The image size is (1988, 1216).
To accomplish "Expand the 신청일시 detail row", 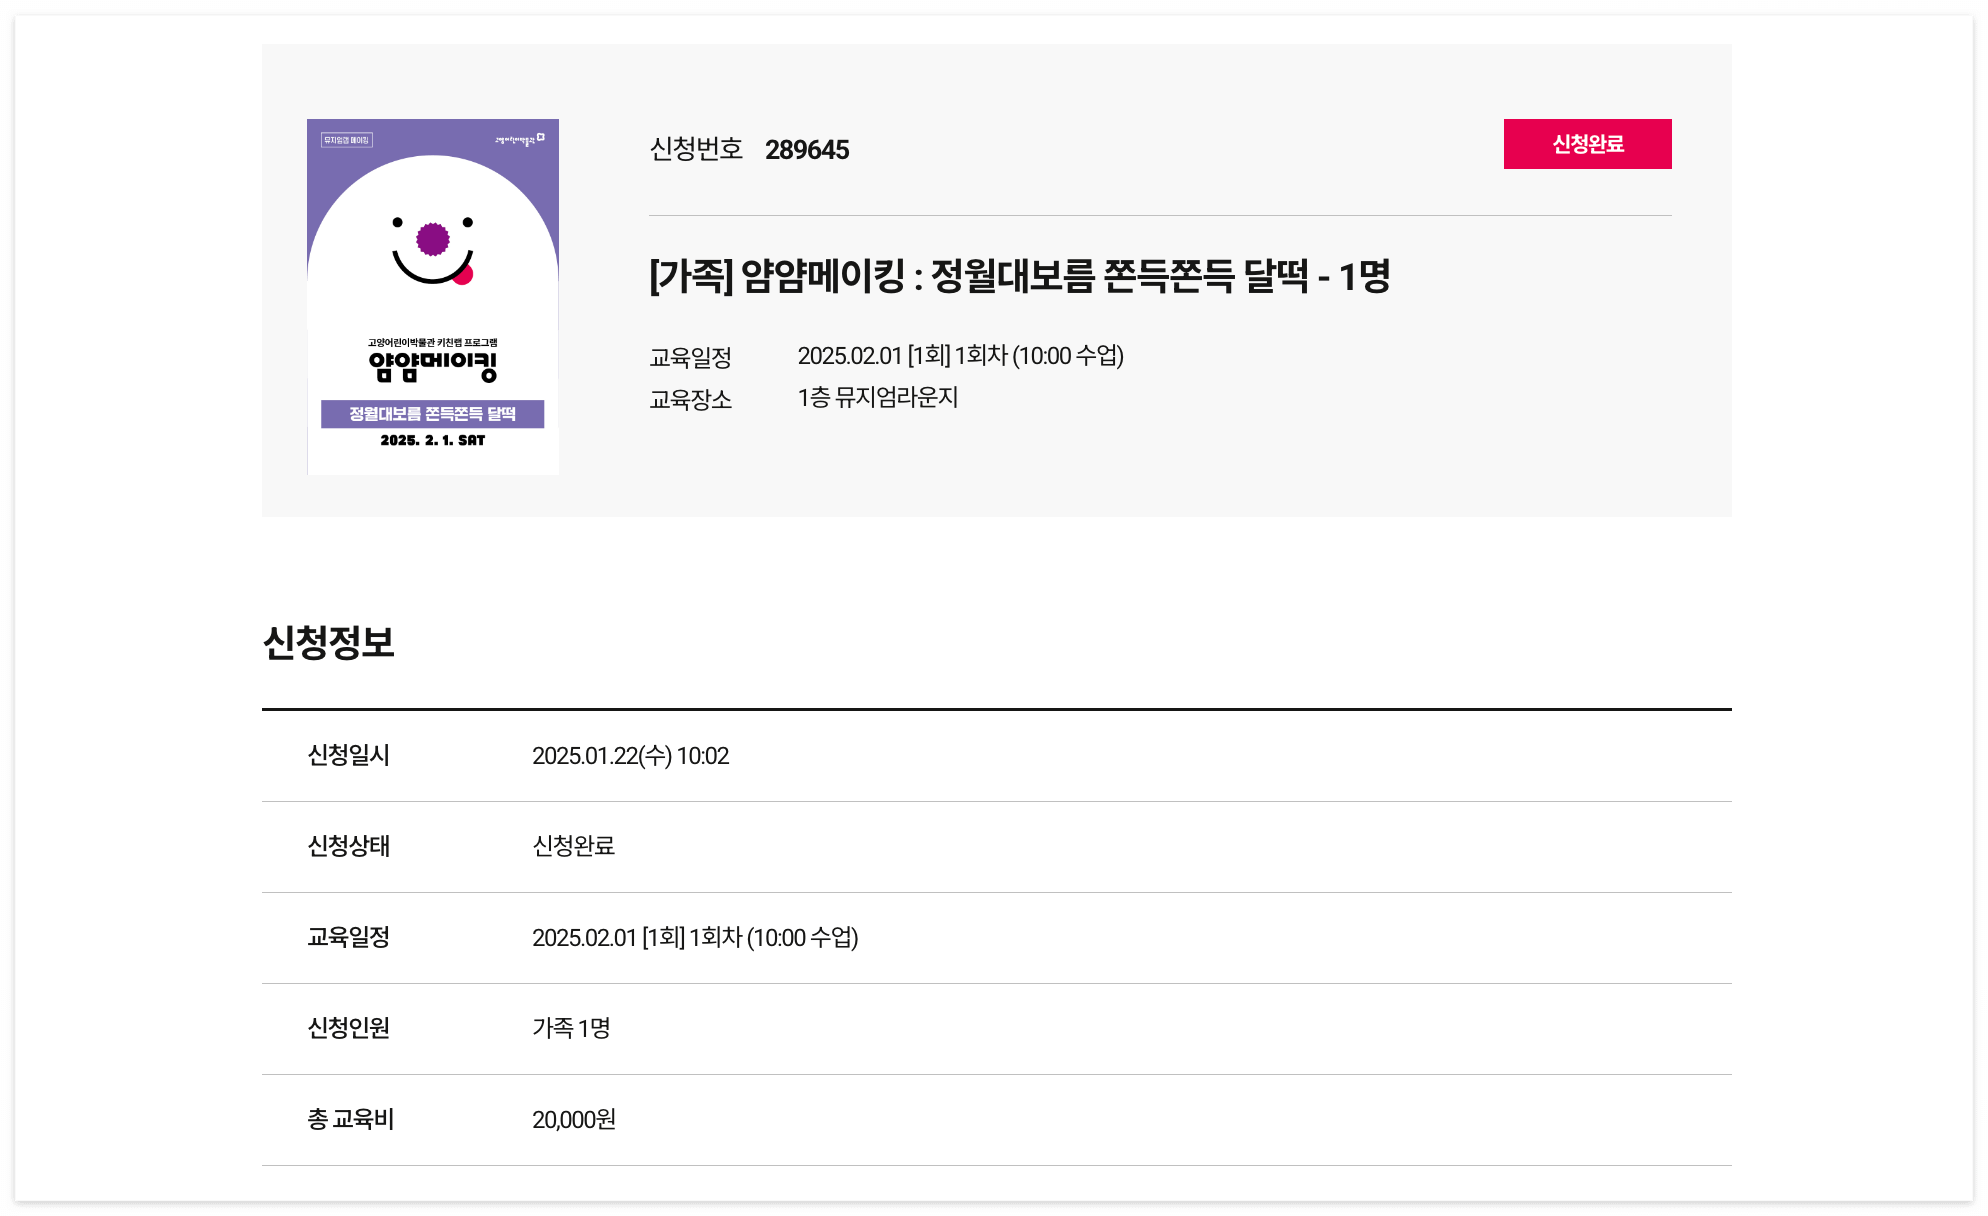I will (x=630, y=756).
